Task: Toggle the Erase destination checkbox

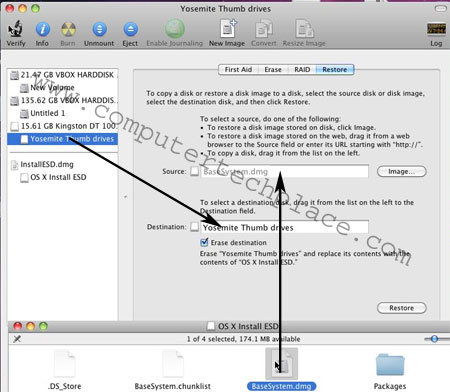Action: click(x=204, y=242)
